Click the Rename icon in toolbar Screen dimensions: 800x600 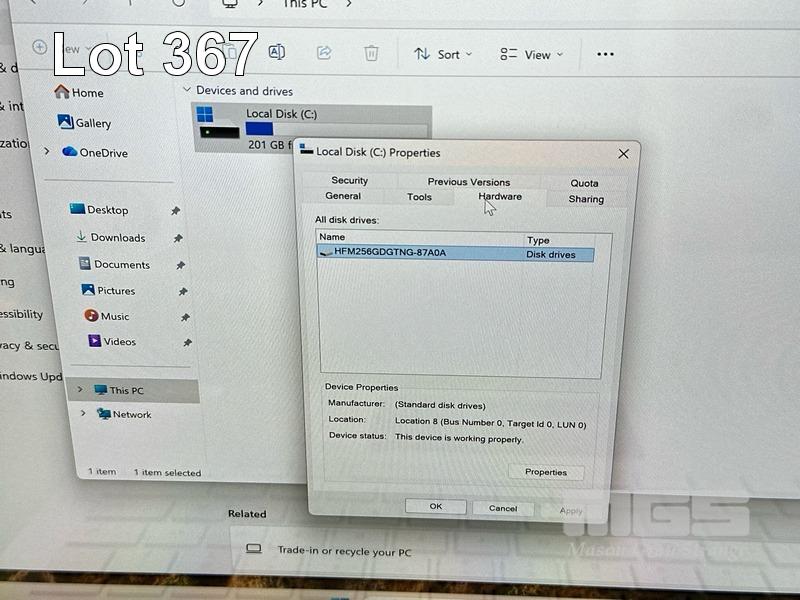(277, 53)
